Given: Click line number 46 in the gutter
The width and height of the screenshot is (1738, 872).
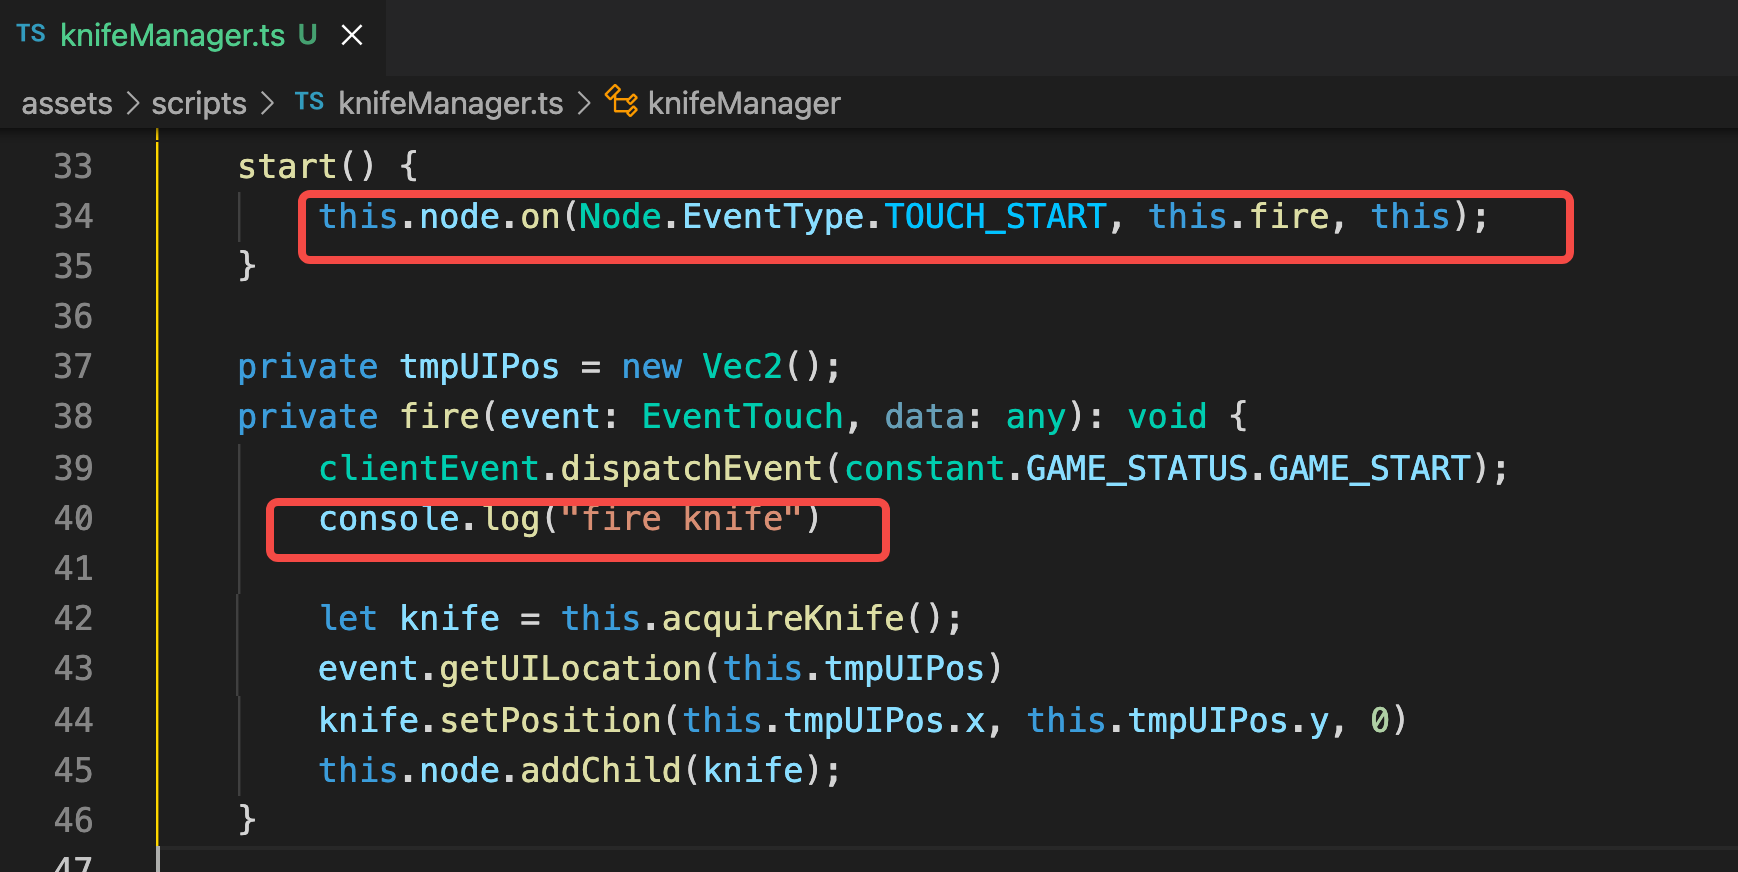Looking at the screenshot, I should click(x=73, y=820).
